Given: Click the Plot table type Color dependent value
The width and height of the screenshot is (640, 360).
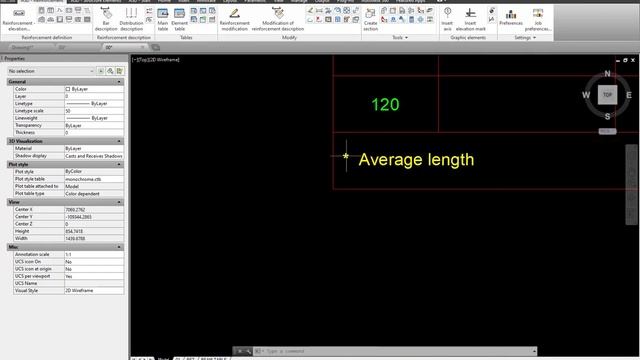Looking at the screenshot, I should (94, 194).
